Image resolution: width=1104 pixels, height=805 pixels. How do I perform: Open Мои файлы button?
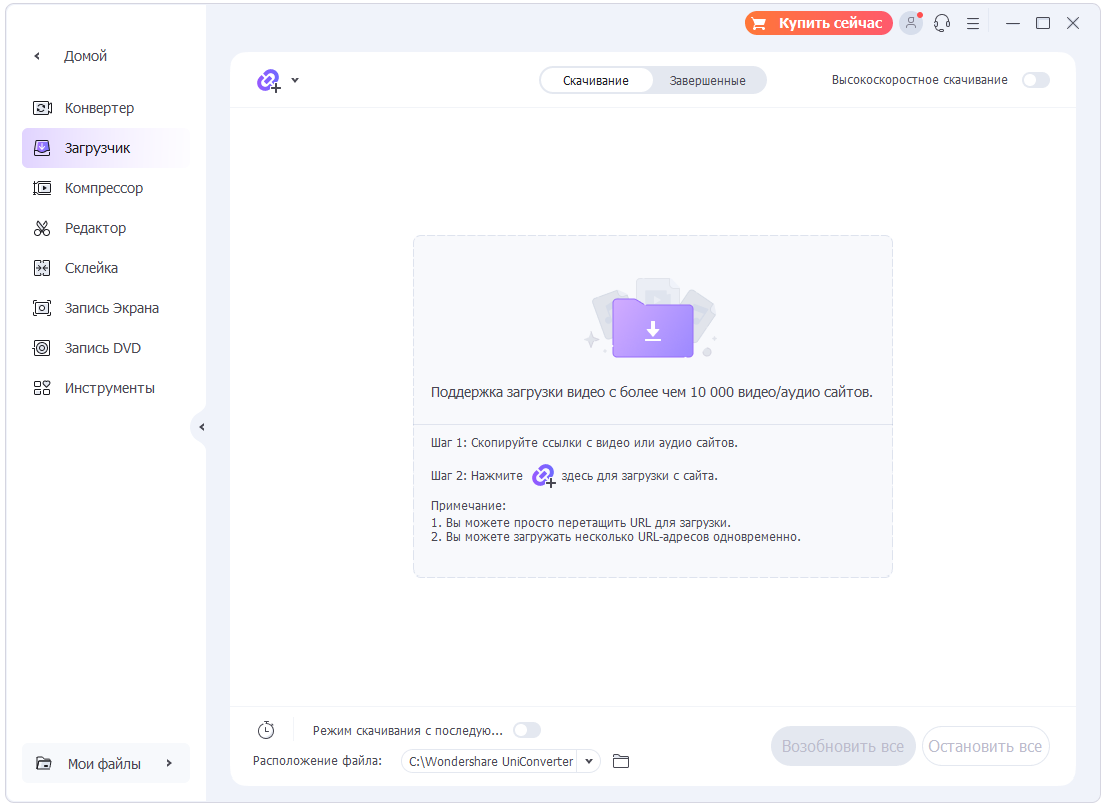(106, 763)
